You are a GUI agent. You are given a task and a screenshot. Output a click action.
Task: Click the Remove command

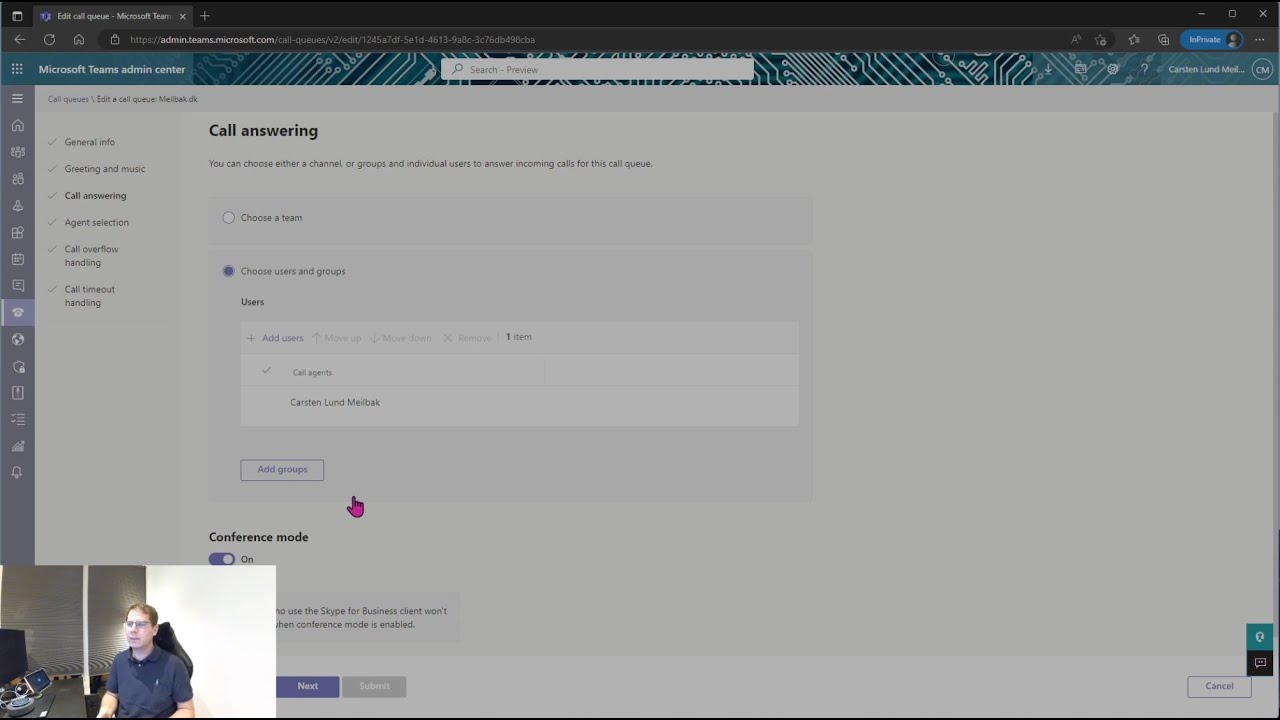(x=467, y=338)
